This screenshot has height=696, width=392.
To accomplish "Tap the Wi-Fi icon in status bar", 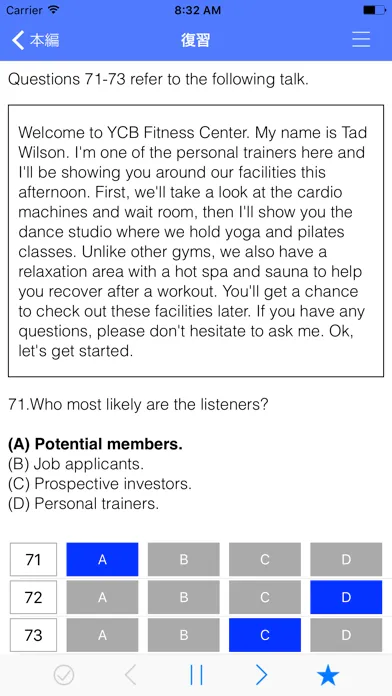I will (x=54, y=10).
